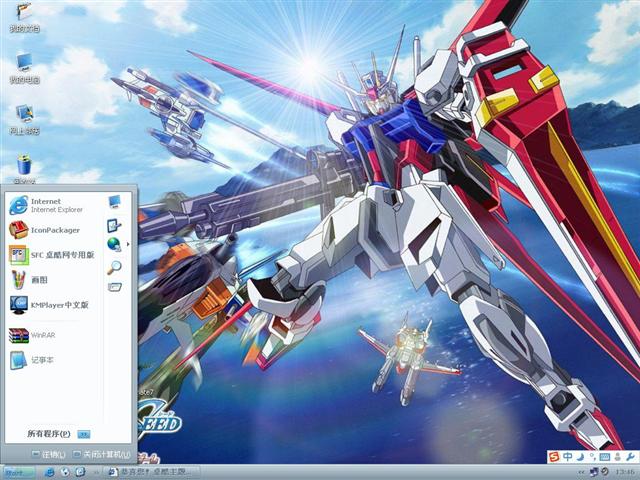
Task: Click the monitor icon in Start menu right column
Action: click(x=115, y=202)
